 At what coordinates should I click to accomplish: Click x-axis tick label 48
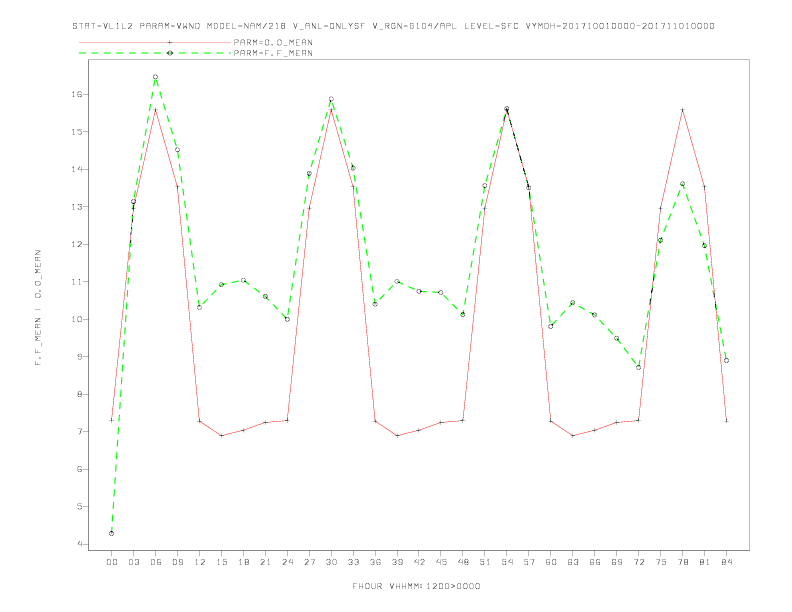pyautogui.click(x=463, y=562)
